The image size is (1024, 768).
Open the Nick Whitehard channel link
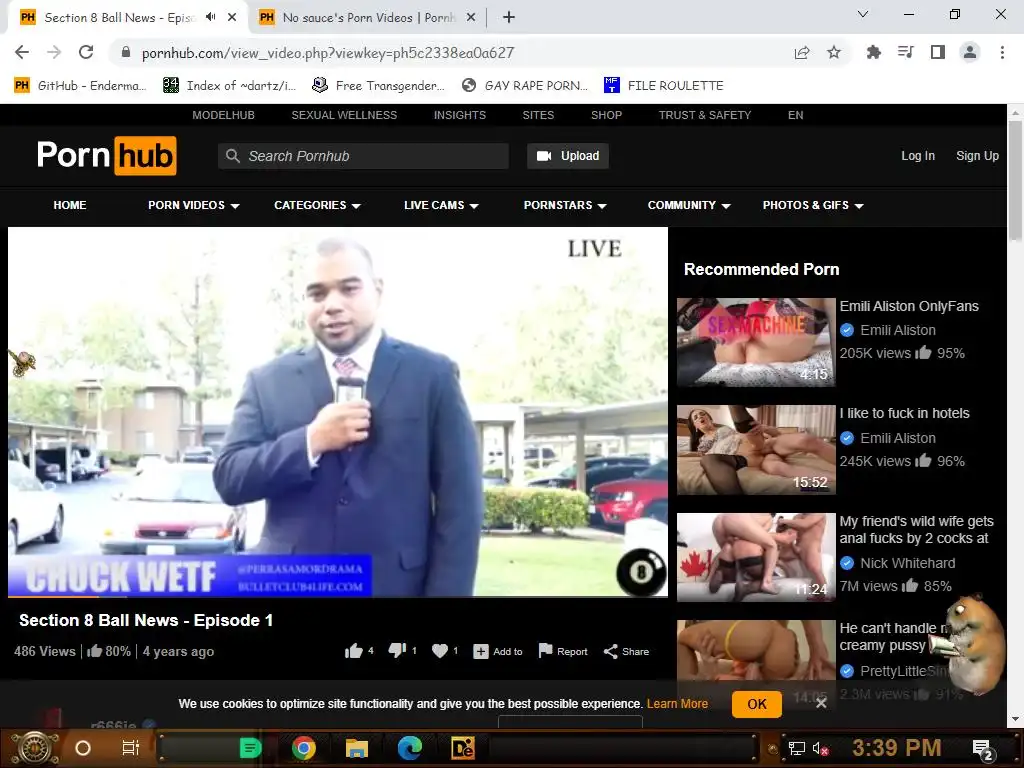coord(907,563)
